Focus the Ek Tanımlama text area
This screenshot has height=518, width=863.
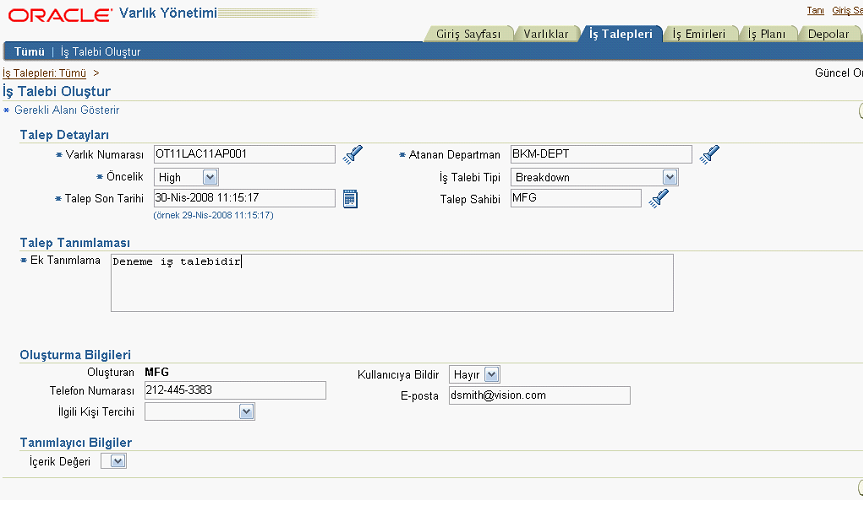coord(392,283)
